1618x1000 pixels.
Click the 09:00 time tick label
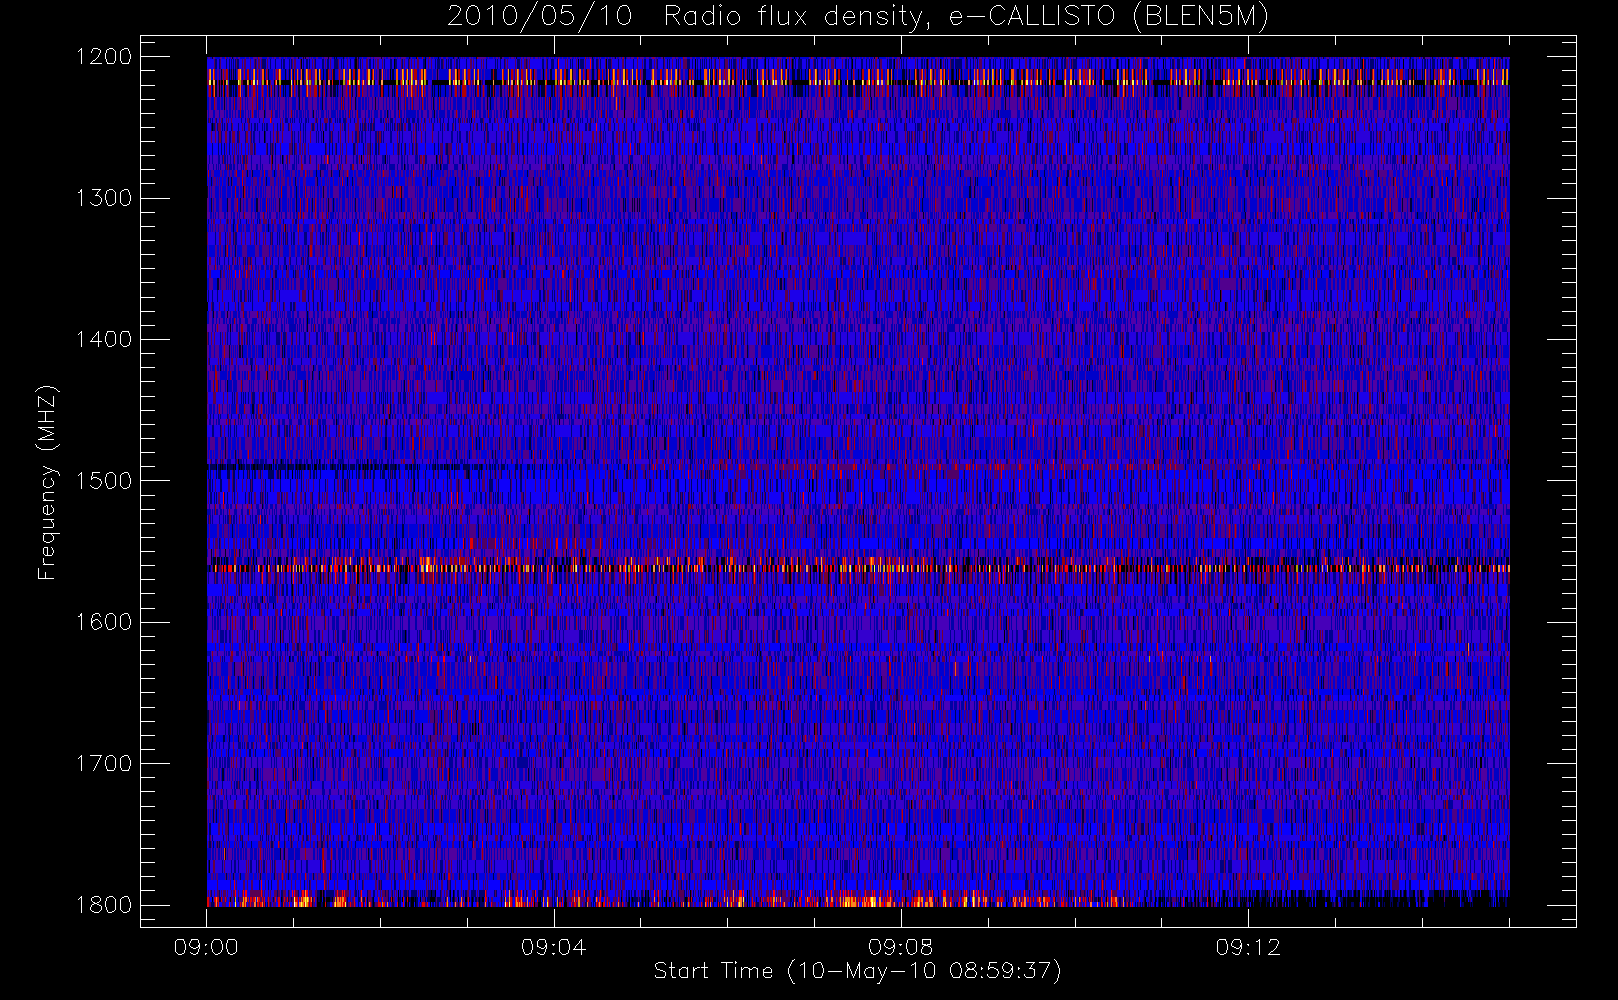(x=206, y=947)
